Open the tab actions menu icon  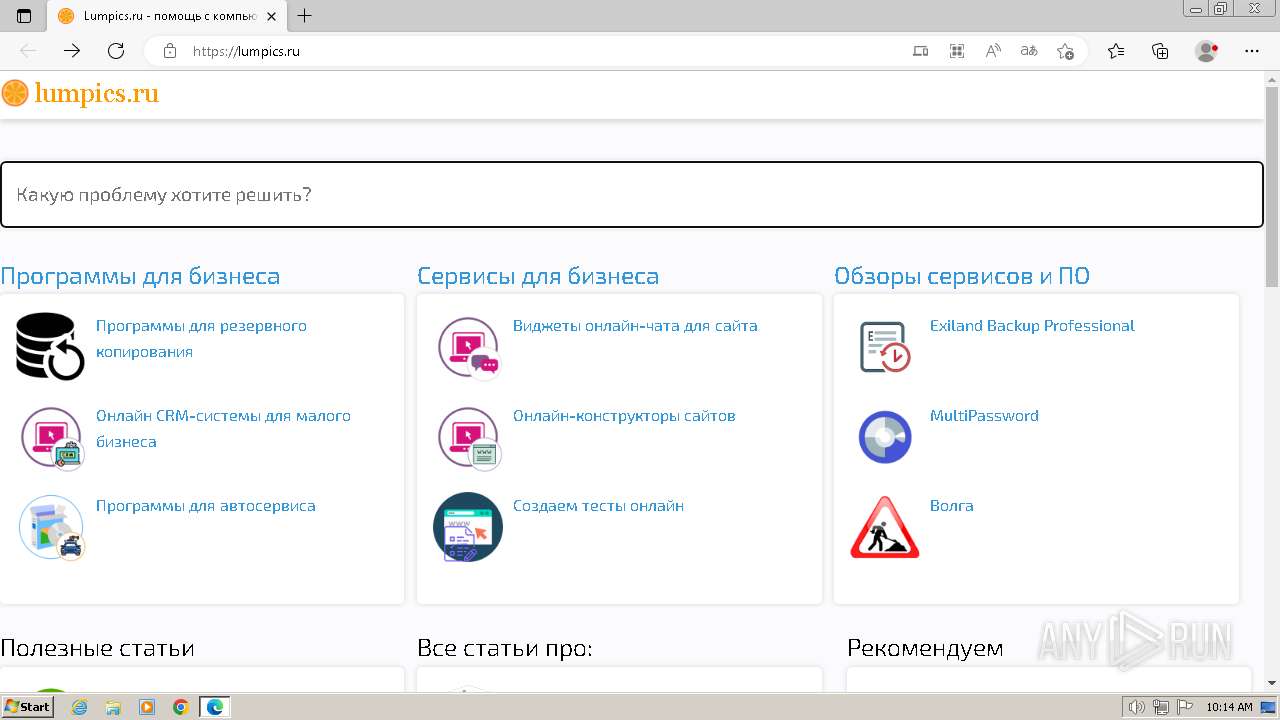click(24, 16)
